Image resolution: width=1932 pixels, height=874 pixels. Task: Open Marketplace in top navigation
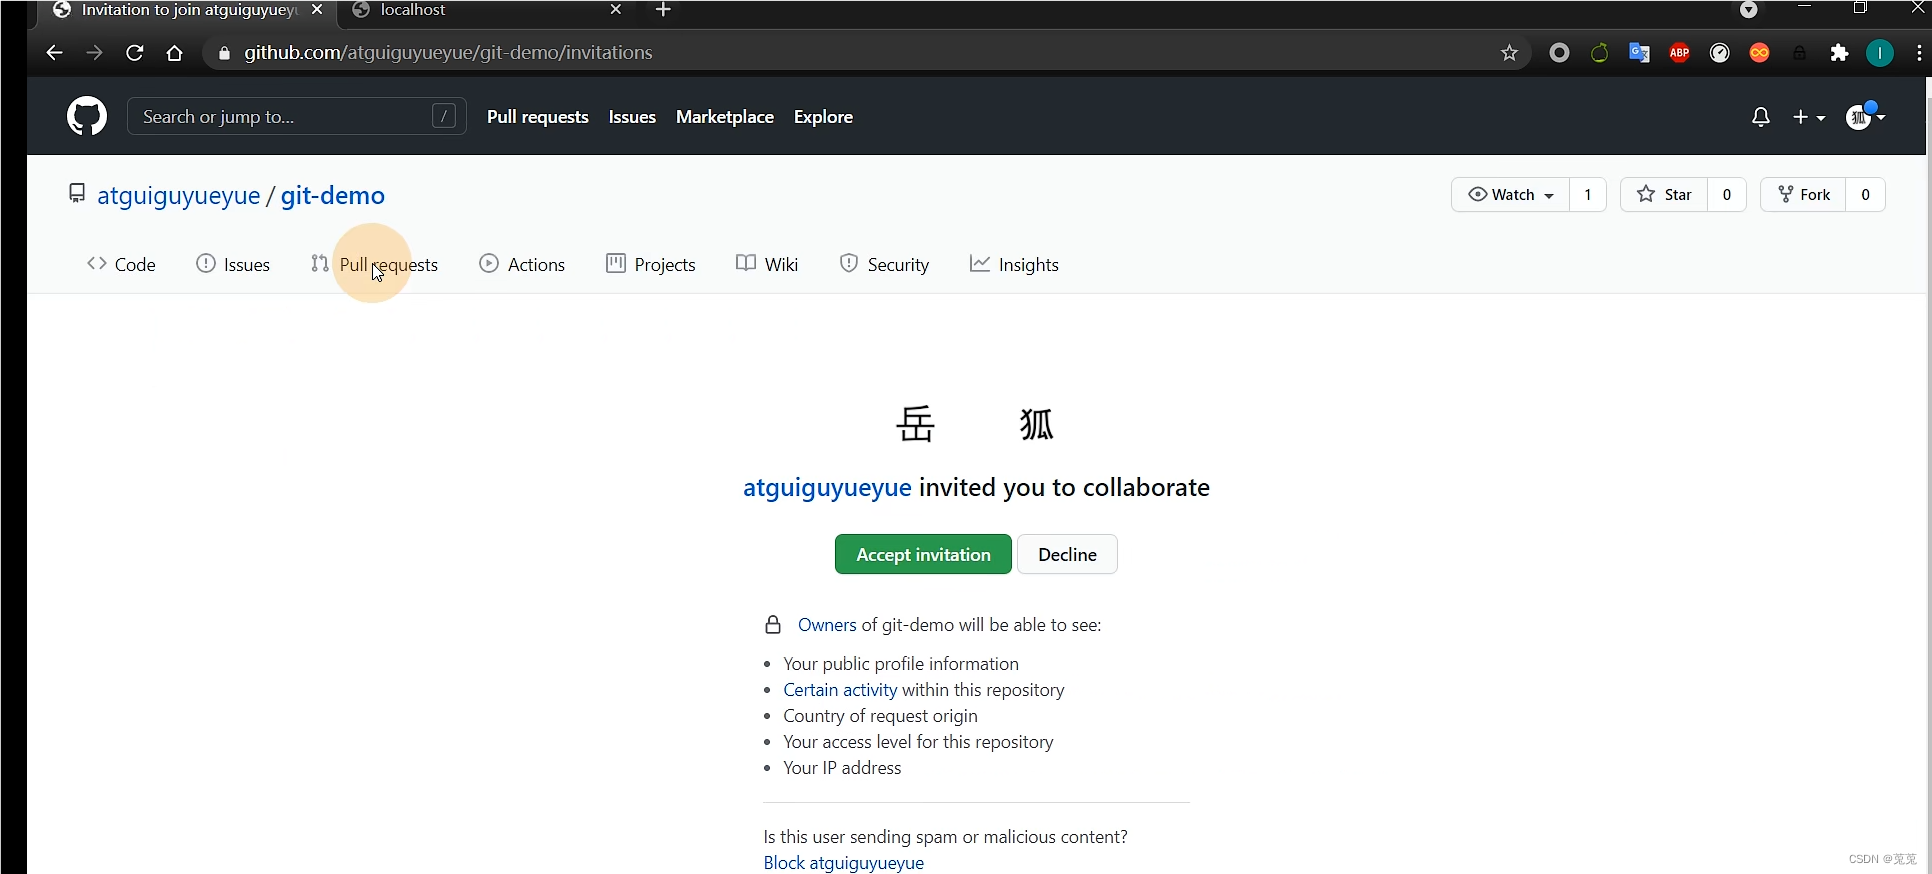(x=725, y=117)
